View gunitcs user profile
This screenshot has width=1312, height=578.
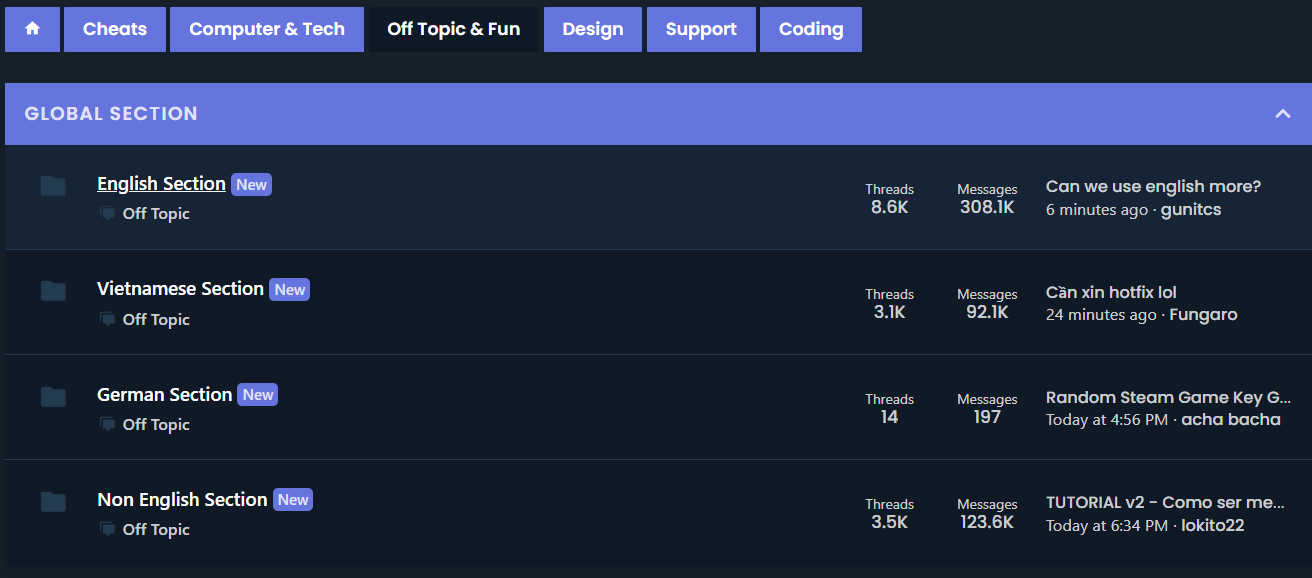click(1191, 210)
